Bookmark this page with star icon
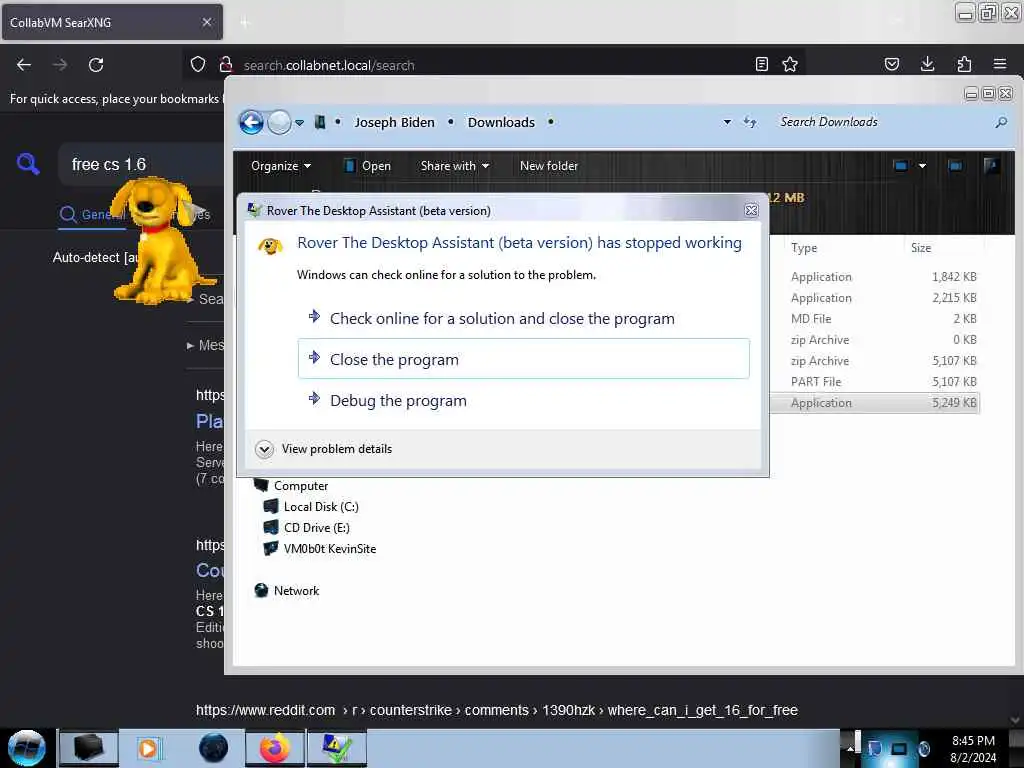Viewport: 1024px width, 768px height. (790, 64)
